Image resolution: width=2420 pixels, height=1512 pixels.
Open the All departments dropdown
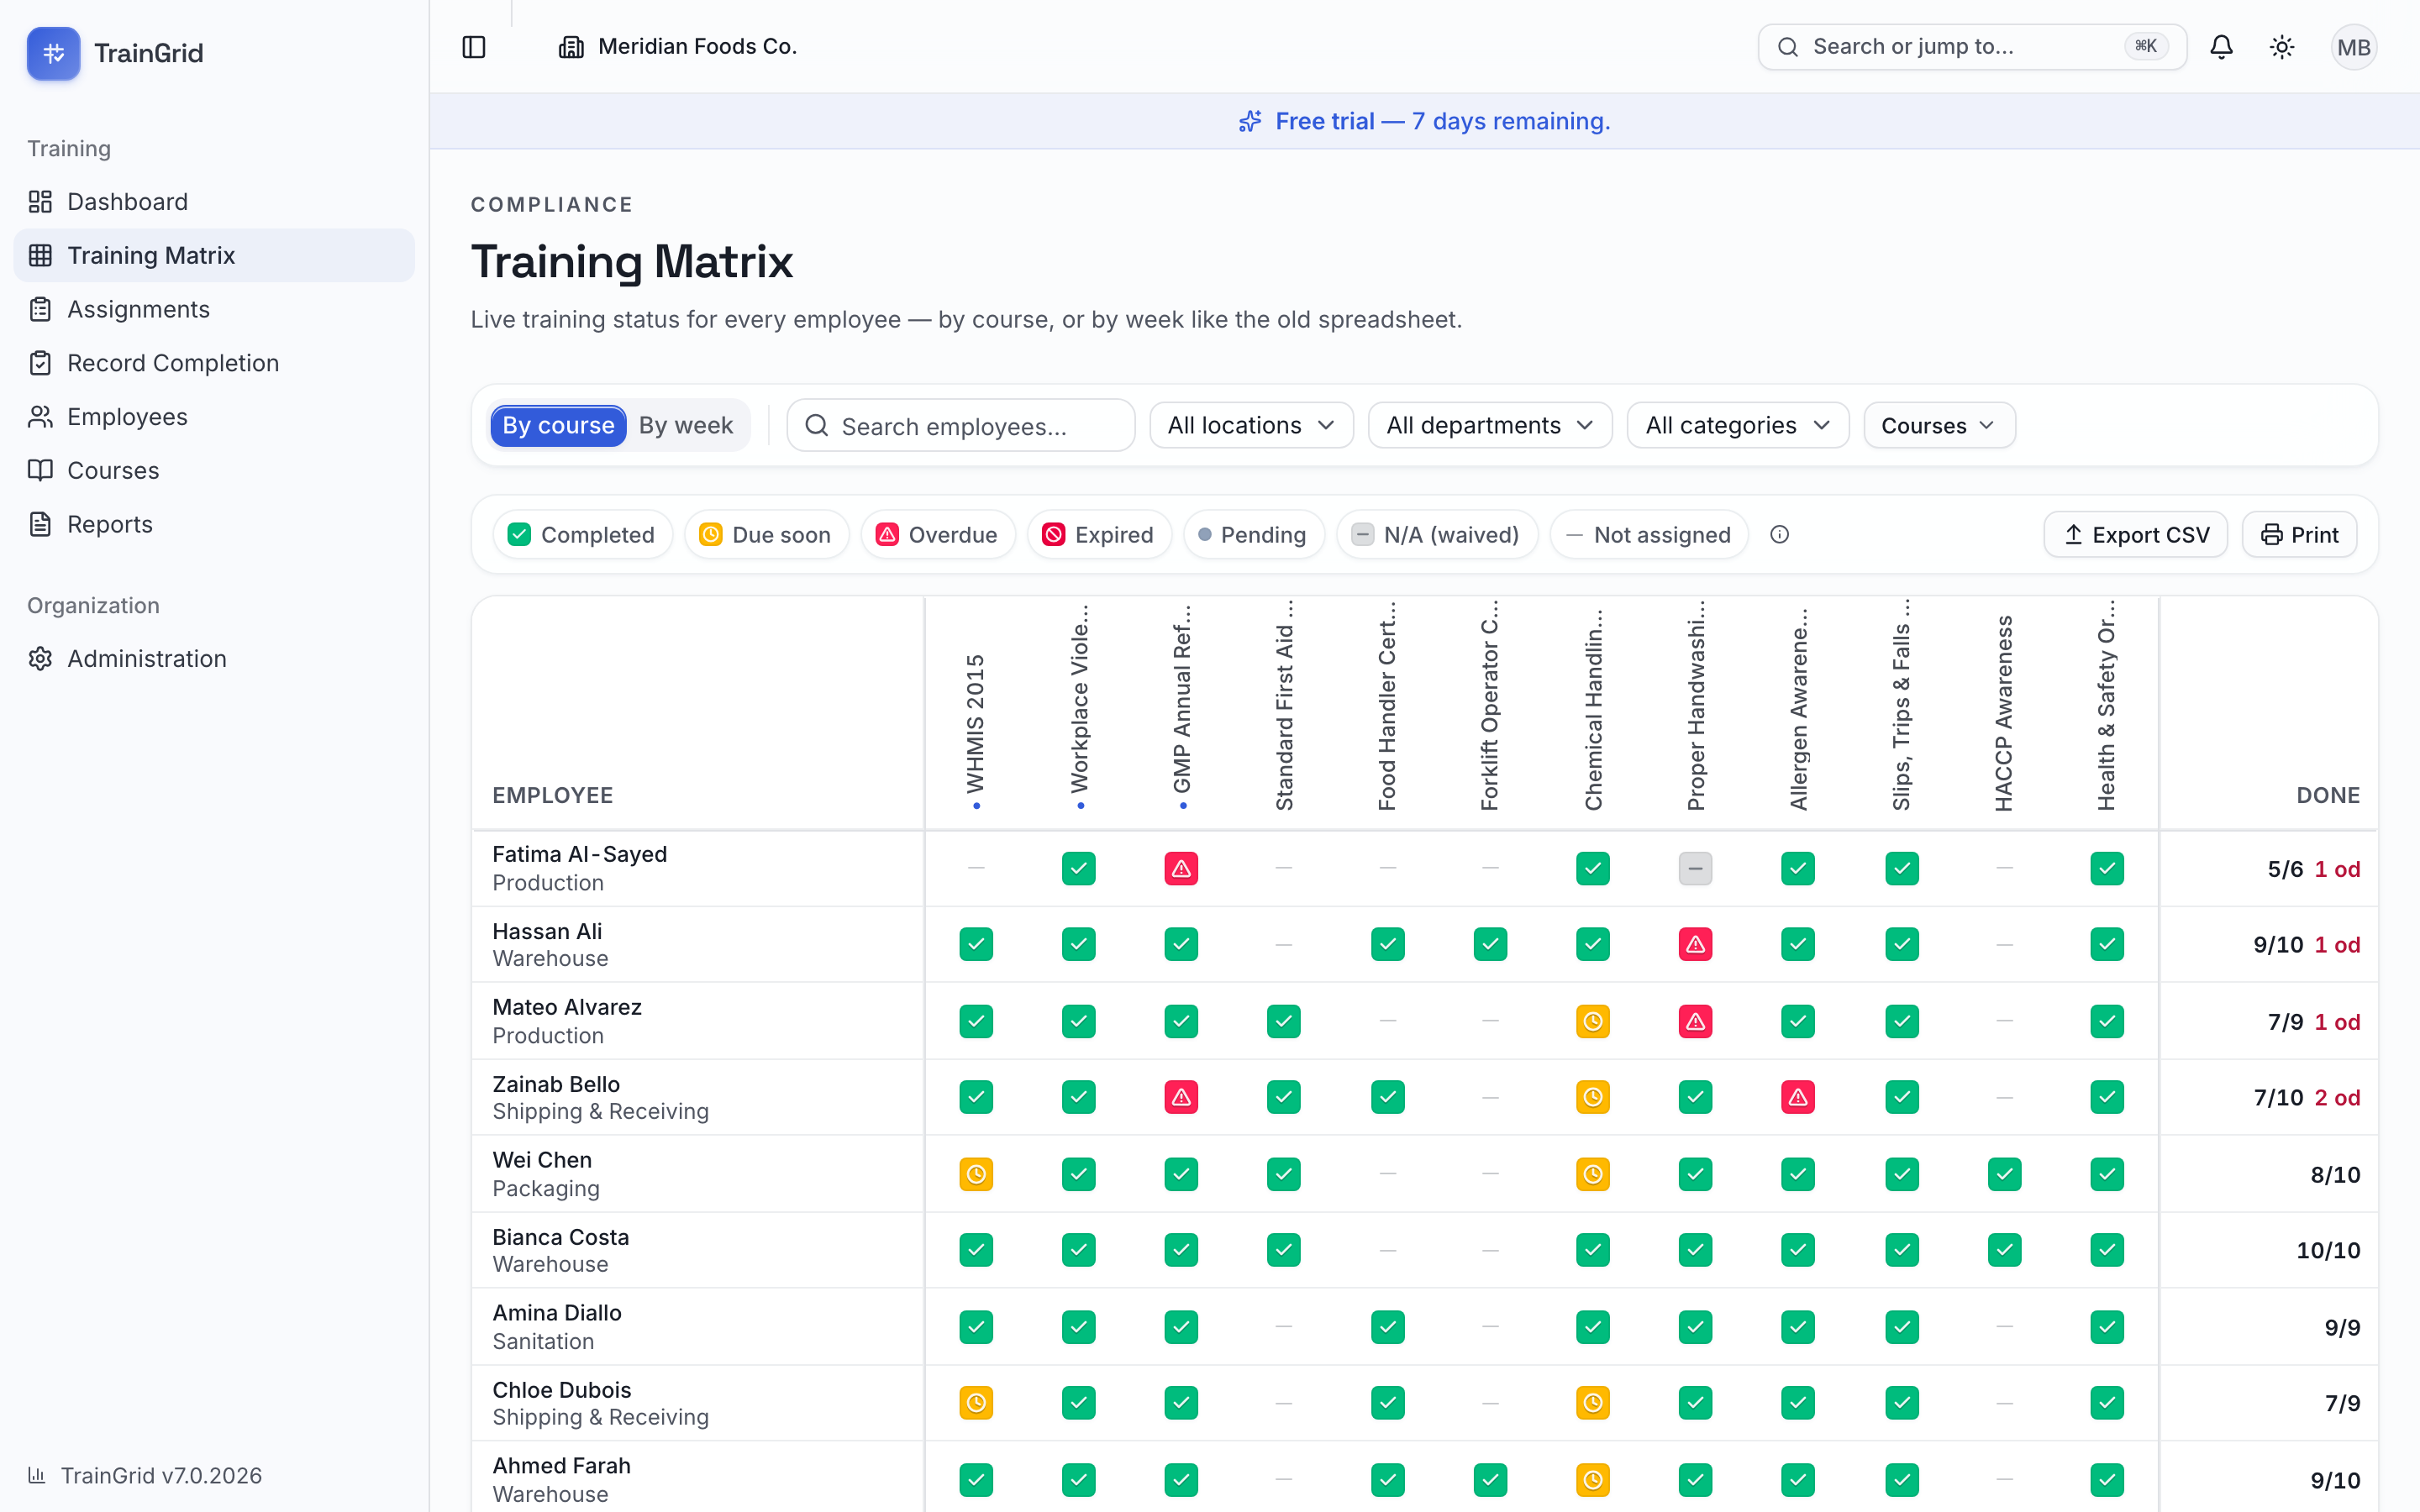[x=1489, y=425]
